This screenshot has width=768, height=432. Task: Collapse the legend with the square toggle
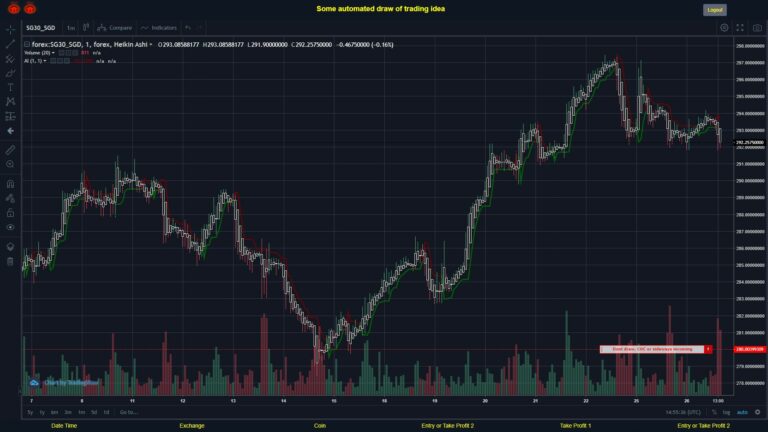point(27,45)
